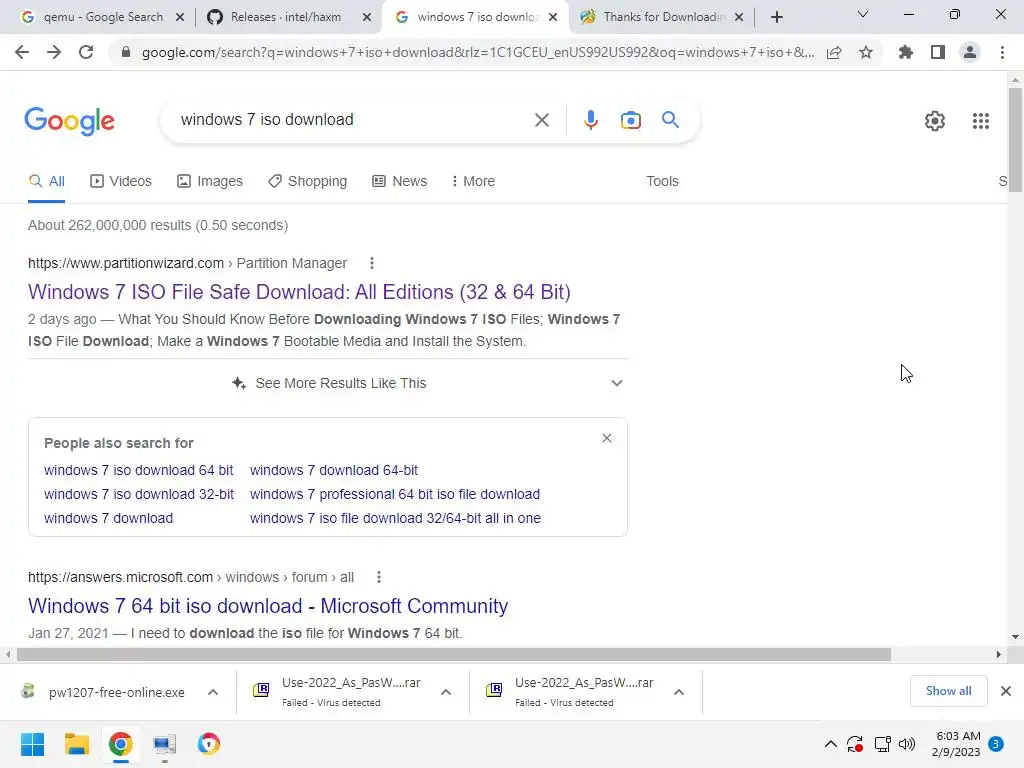Reload the current page
This screenshot has width=1024, height=768.
86,52
